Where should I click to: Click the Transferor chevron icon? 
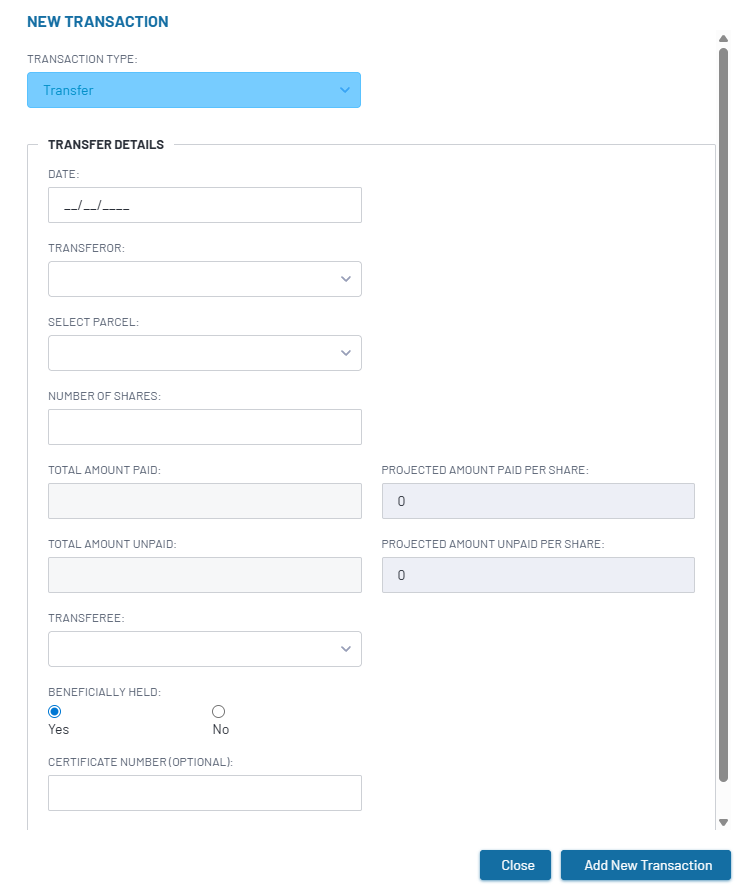pos(346,279)
